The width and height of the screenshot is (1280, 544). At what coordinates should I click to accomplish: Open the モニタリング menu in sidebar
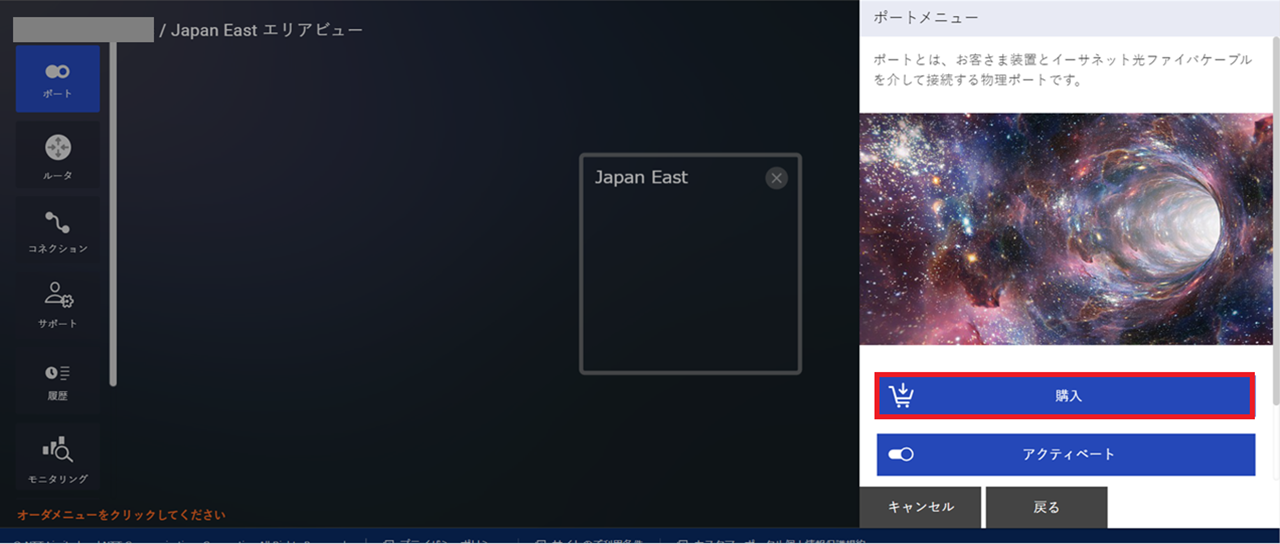(x=58, y=458)
